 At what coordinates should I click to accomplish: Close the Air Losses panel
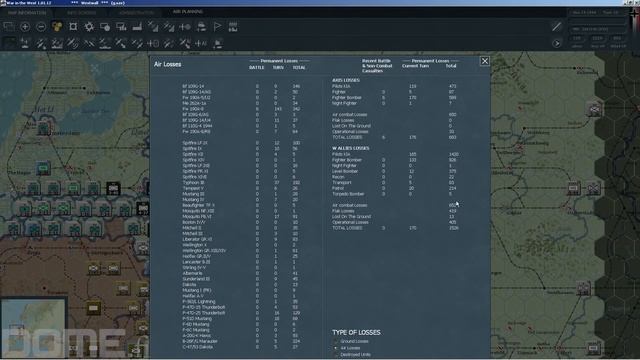click(484, 61)
